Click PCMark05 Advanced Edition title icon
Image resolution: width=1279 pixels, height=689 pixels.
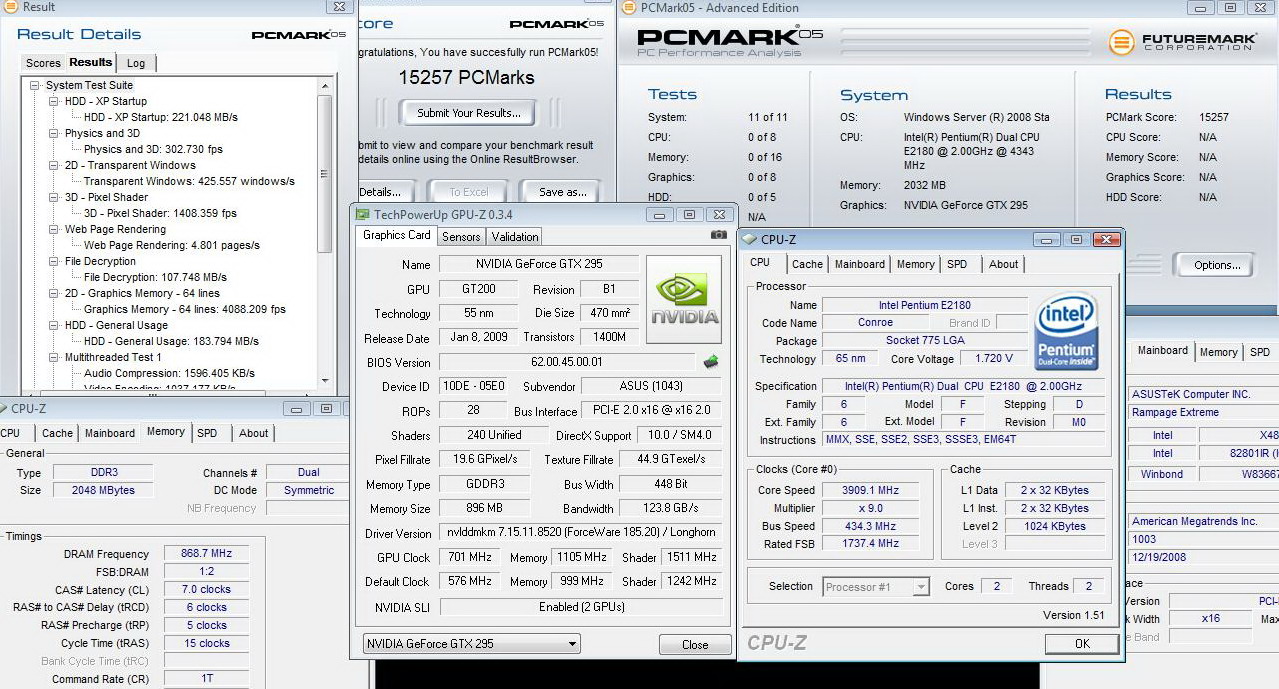click(628, 8)
